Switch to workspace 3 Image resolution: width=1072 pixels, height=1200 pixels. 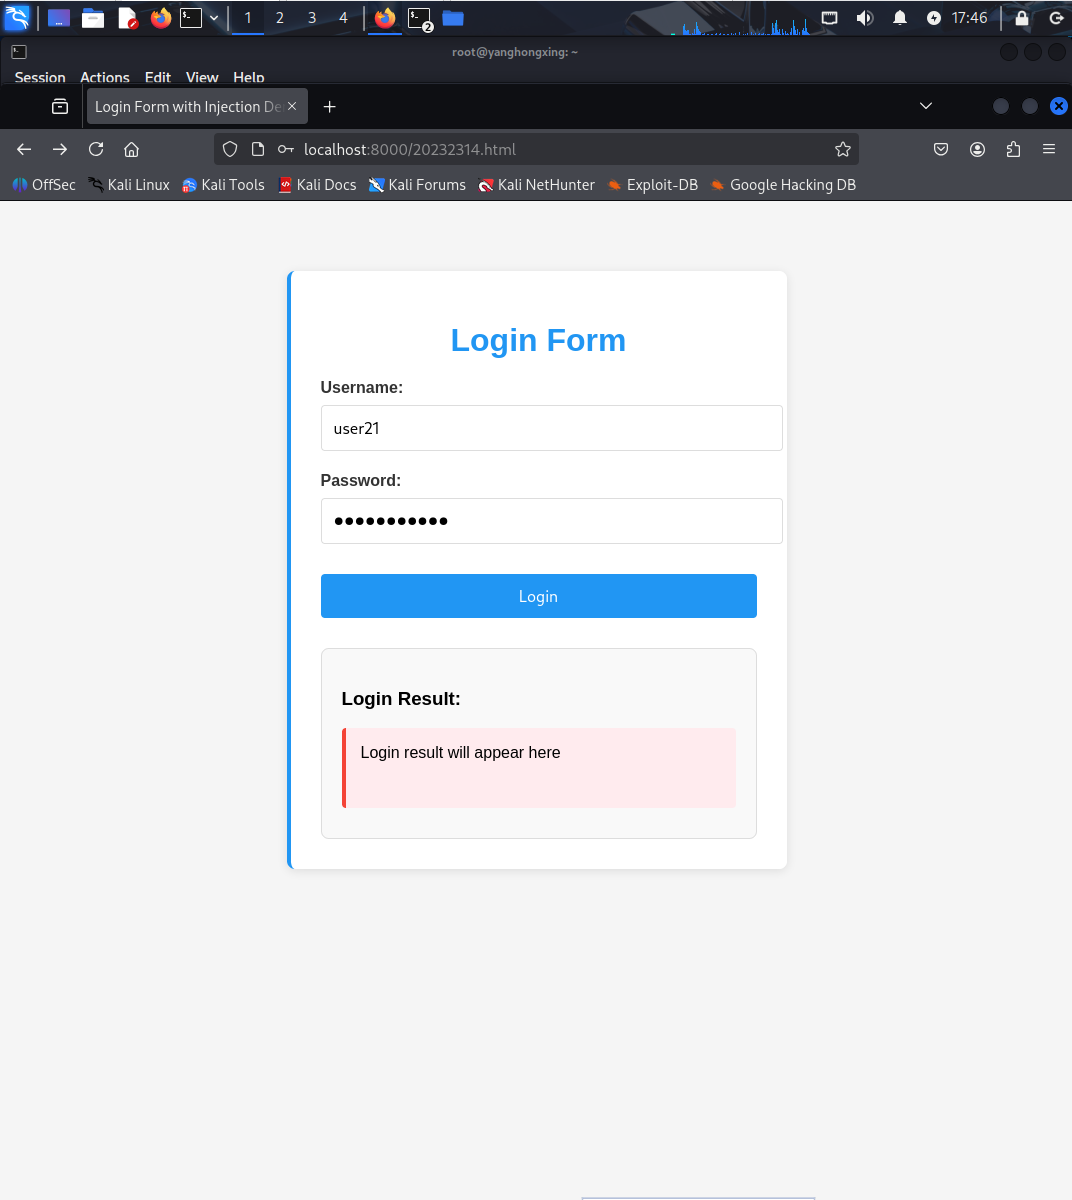point(312,18)
